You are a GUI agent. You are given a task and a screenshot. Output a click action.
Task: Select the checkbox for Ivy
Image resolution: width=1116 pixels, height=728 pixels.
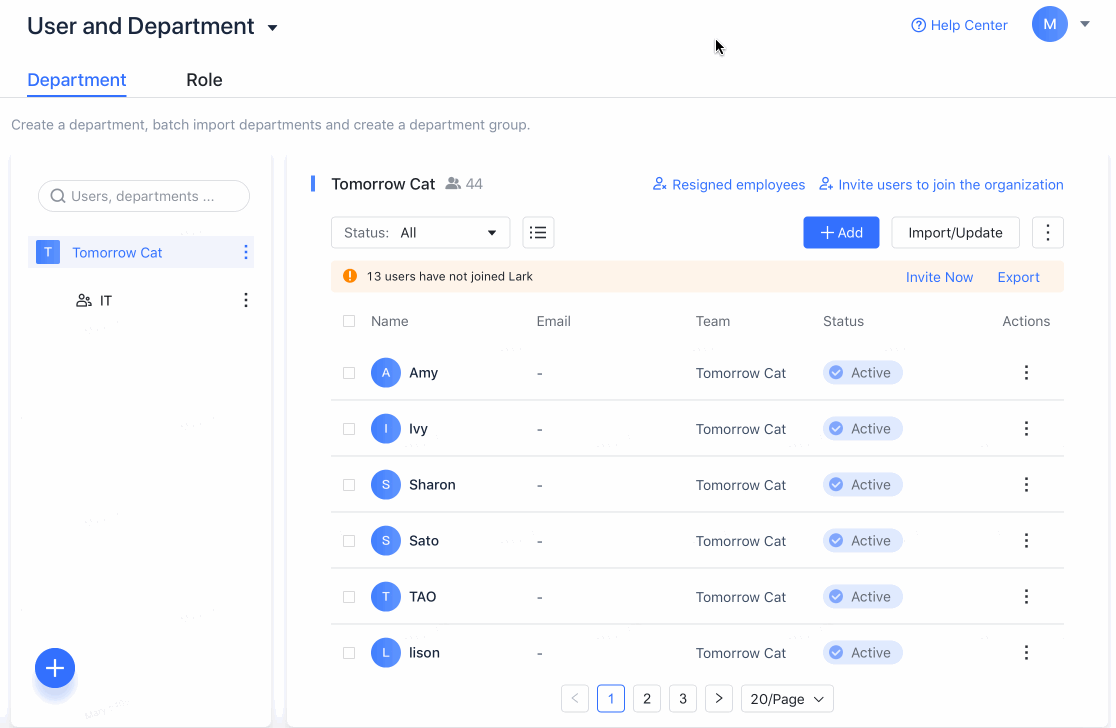coord(349,429)
